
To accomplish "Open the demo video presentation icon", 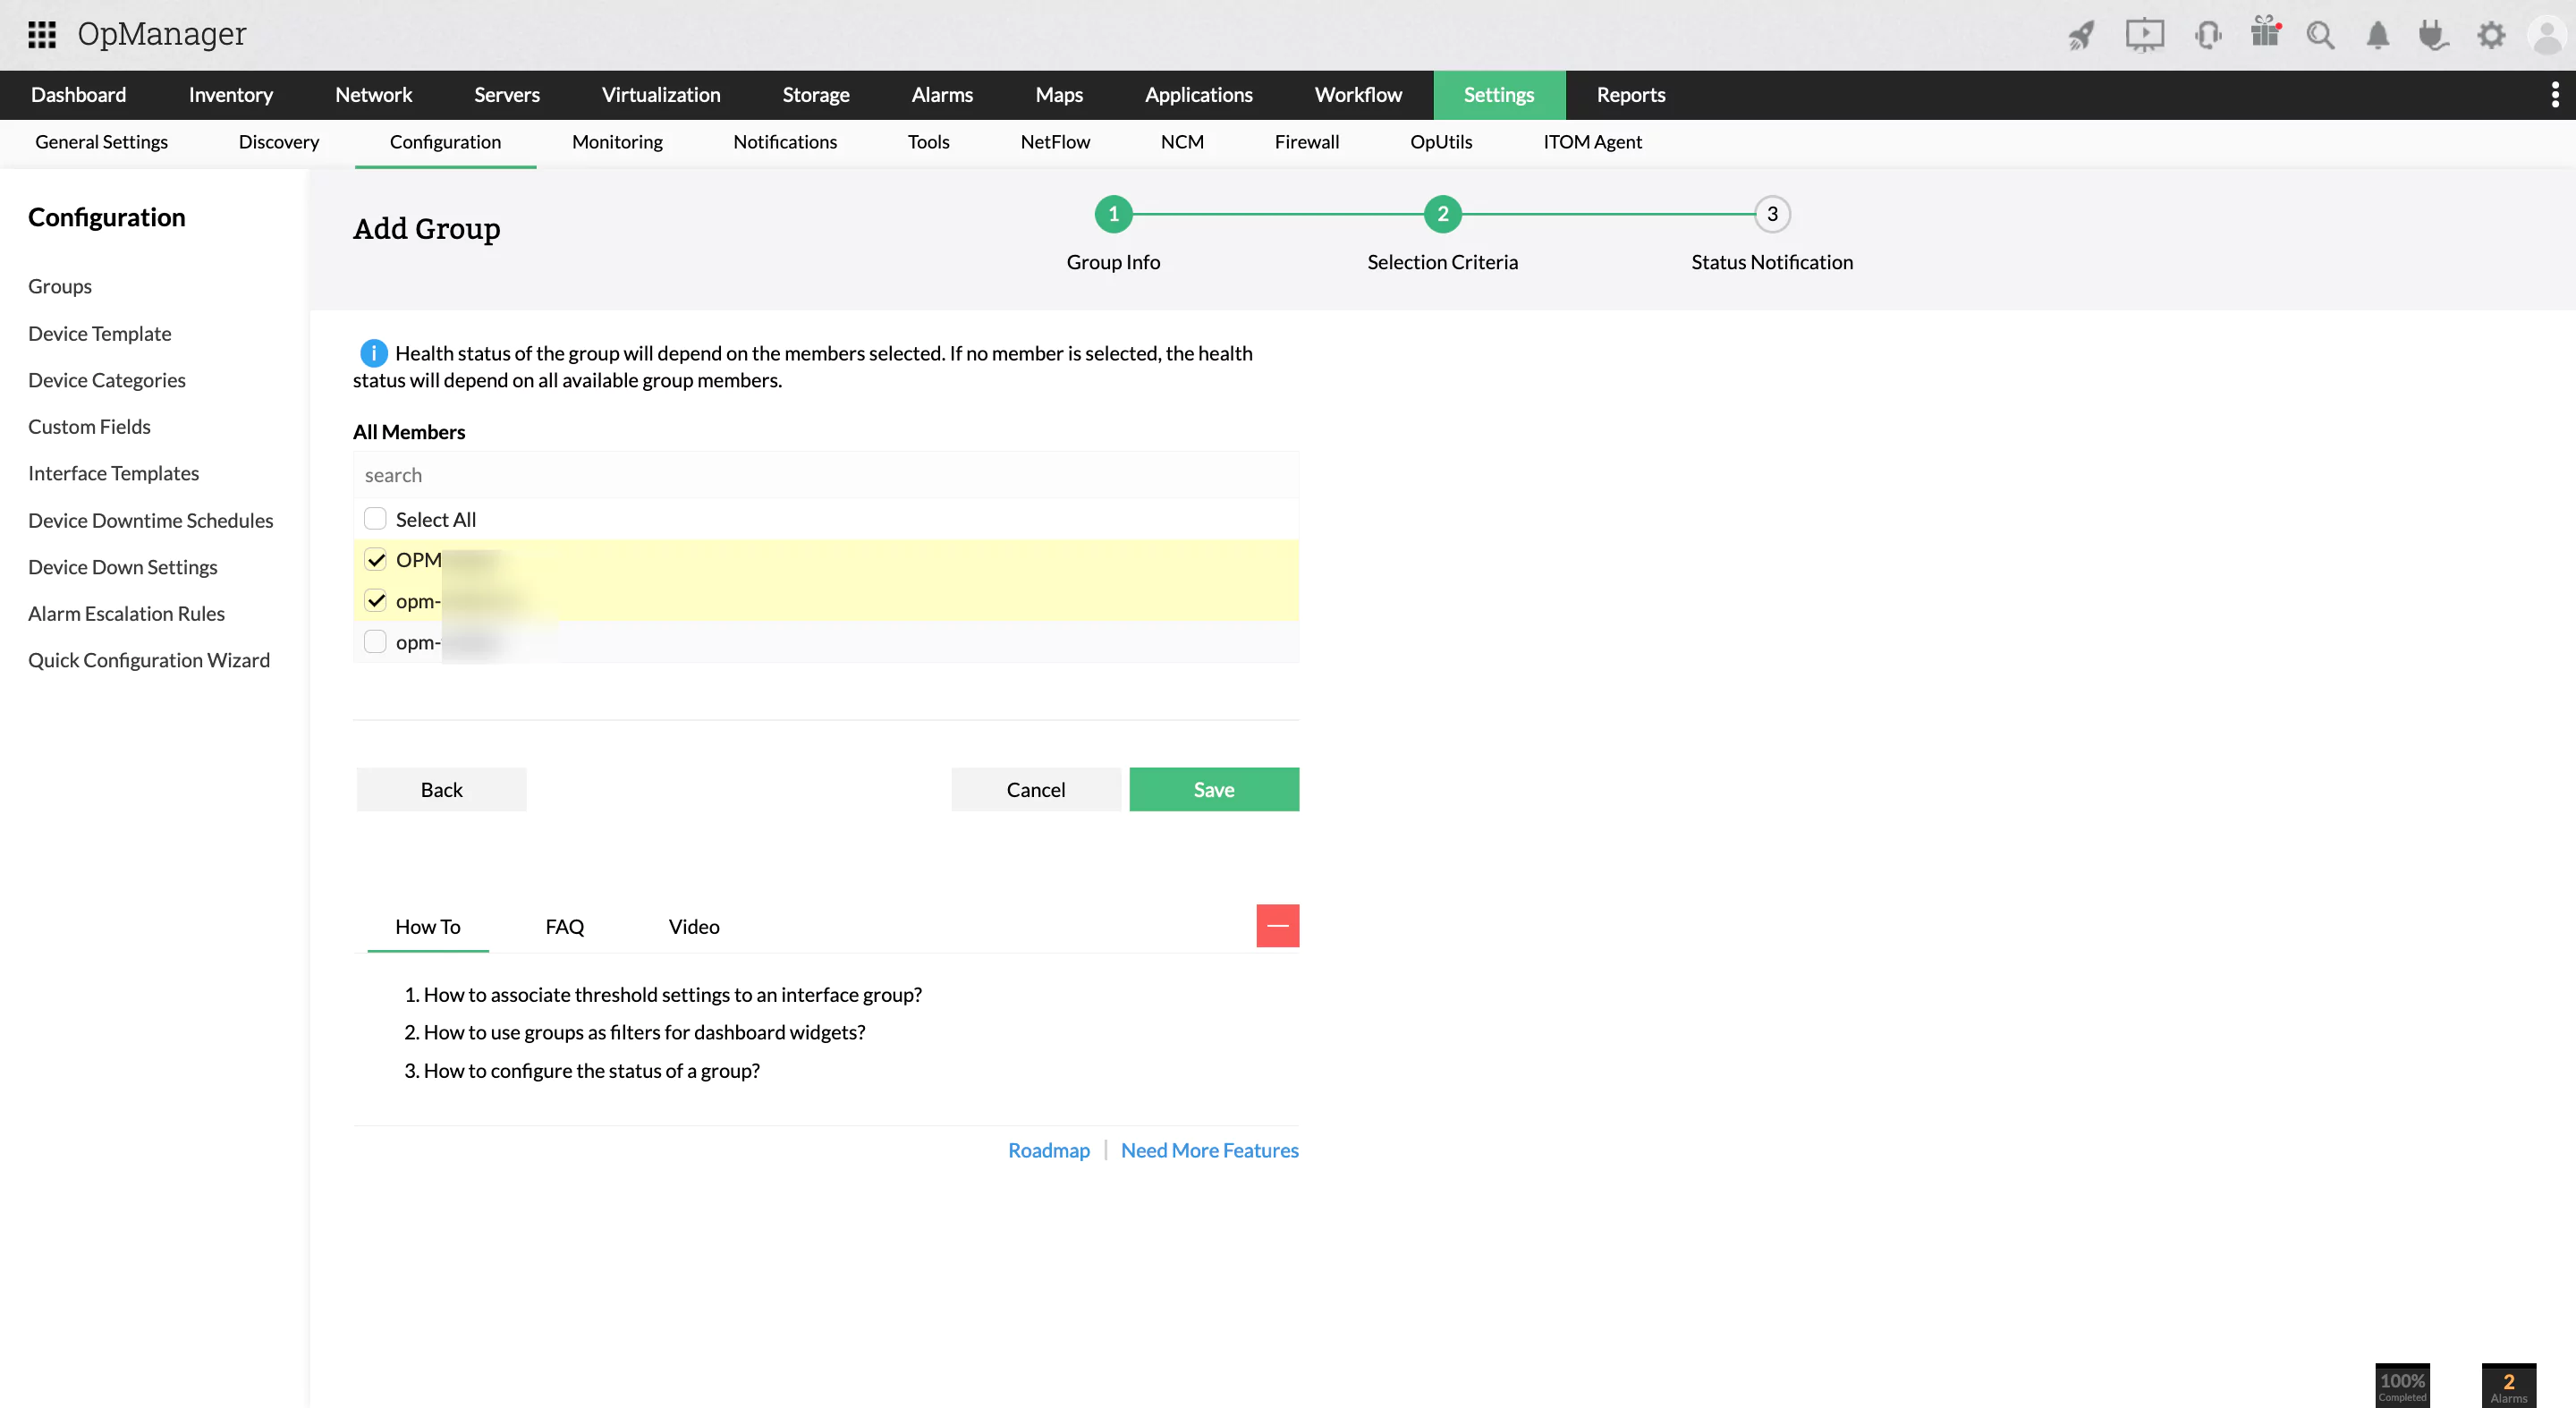I will (2145, 34).
